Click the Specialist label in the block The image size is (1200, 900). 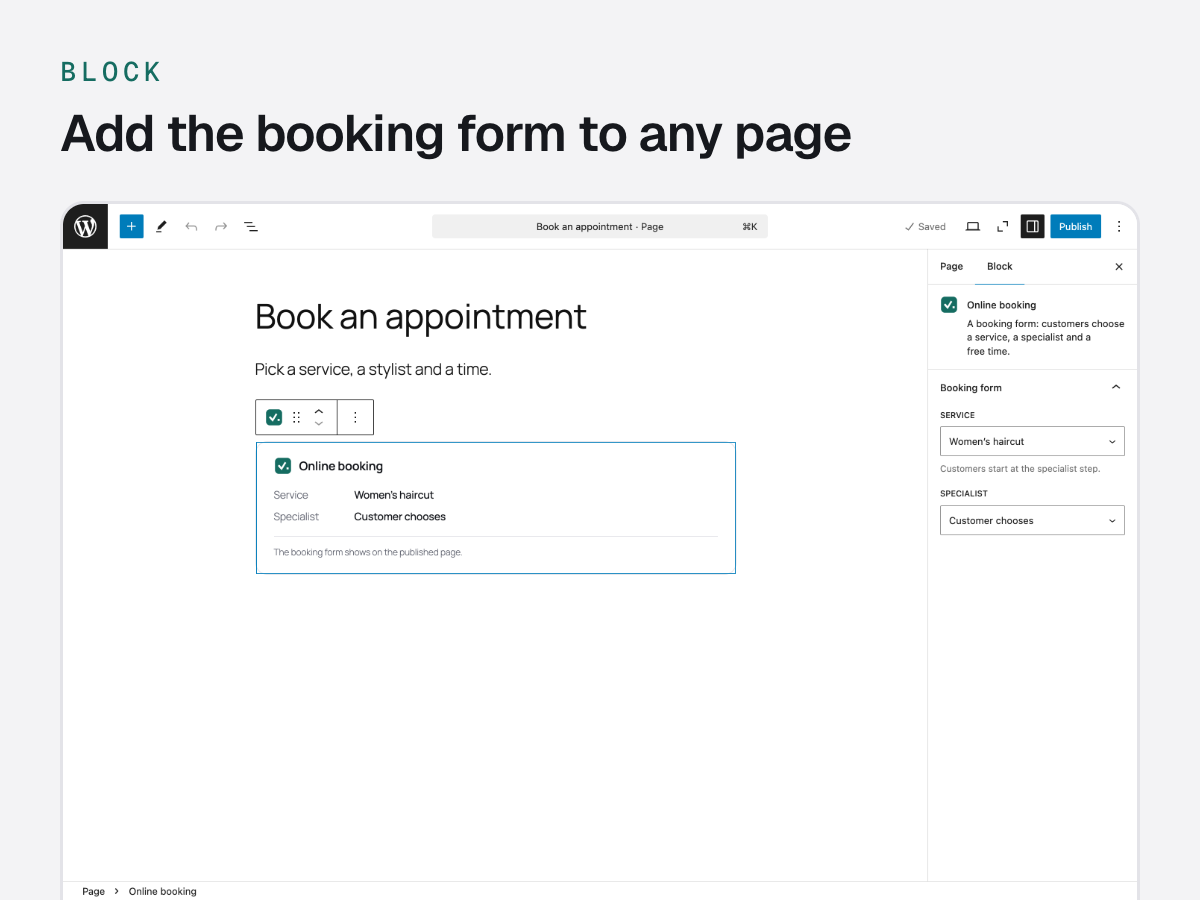[x=296, y=517]
